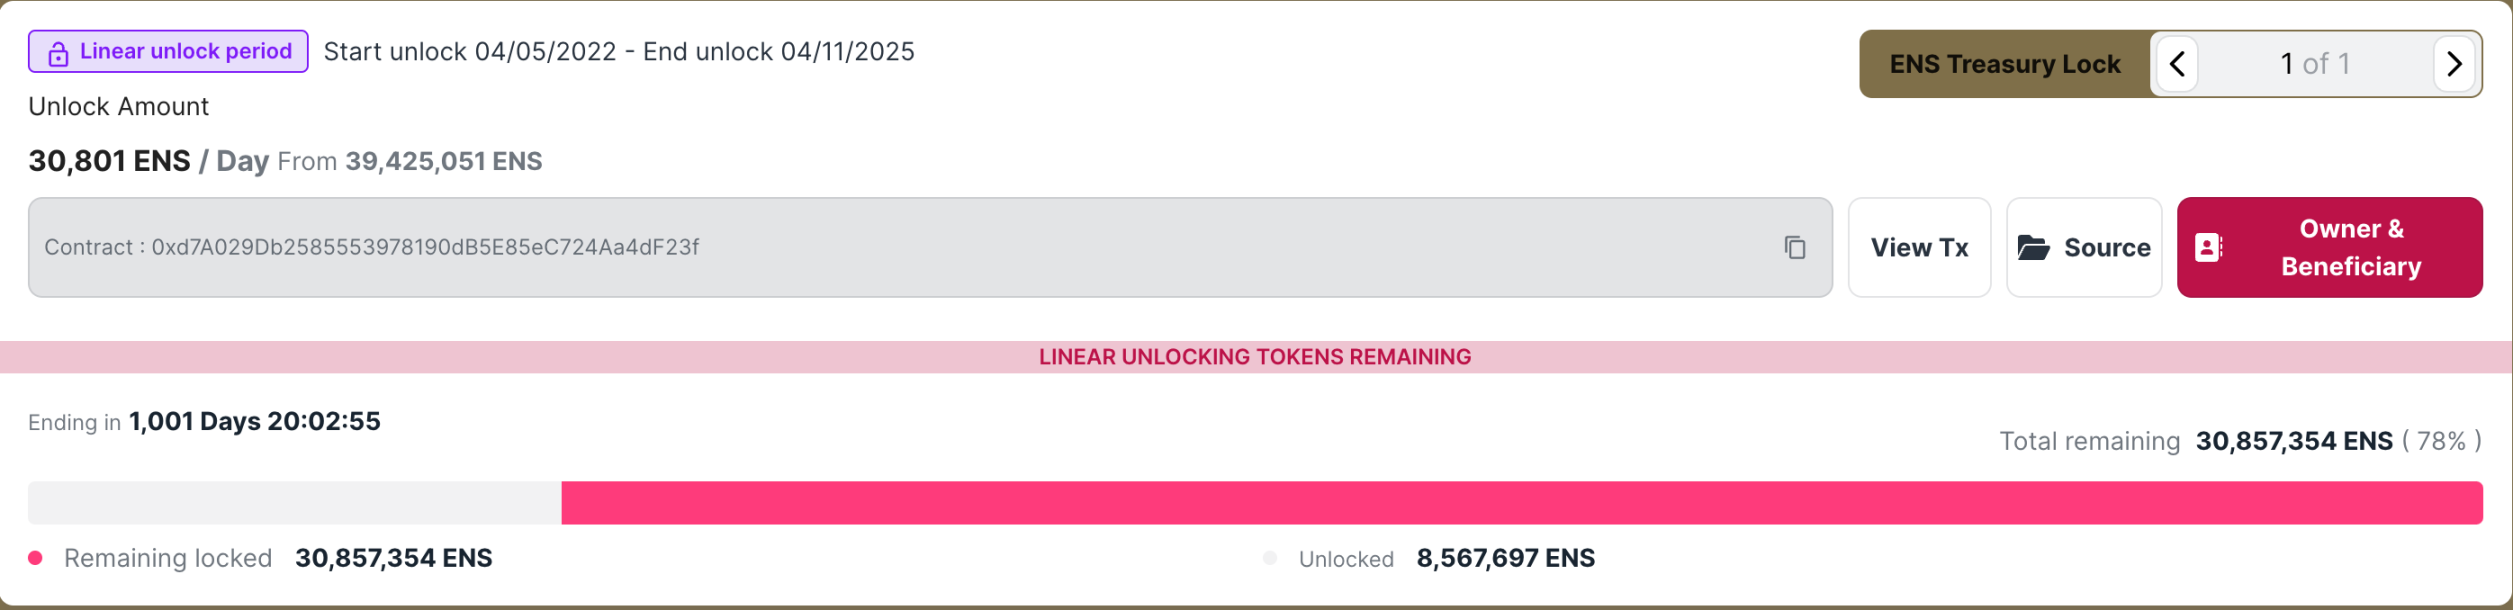
Task: Select the ENS Treasury Lock label
Action: pos(2004,64)
